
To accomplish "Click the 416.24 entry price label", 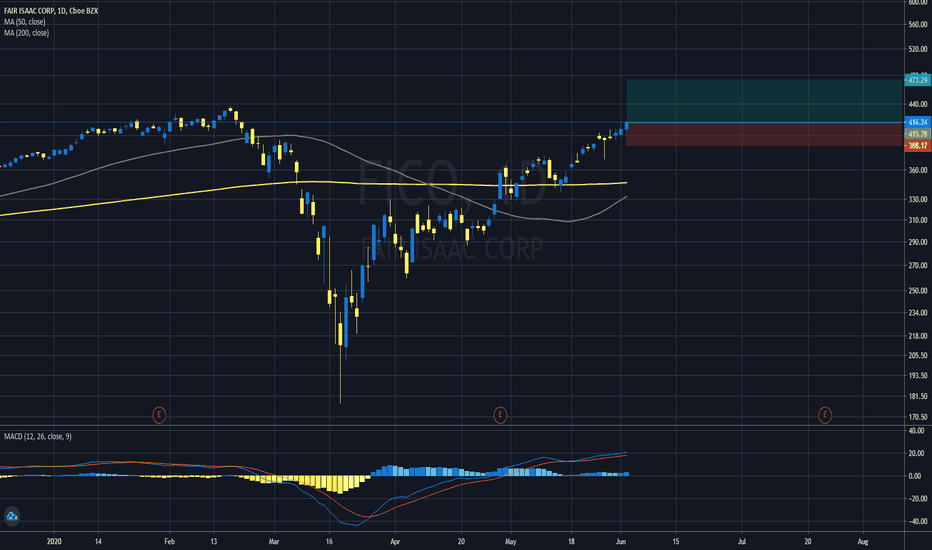I will click(x=918, y=122).
